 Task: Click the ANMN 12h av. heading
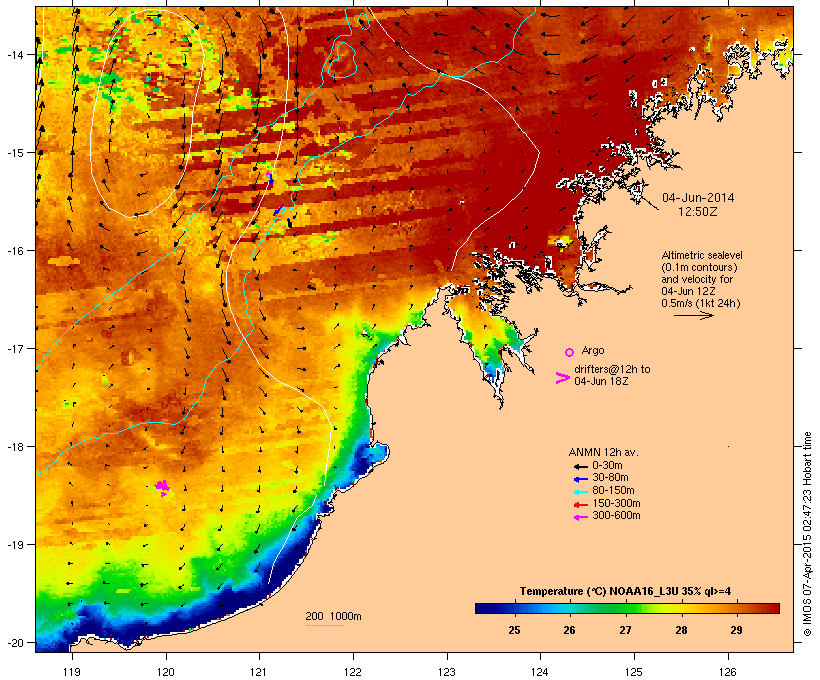point(603,452)
